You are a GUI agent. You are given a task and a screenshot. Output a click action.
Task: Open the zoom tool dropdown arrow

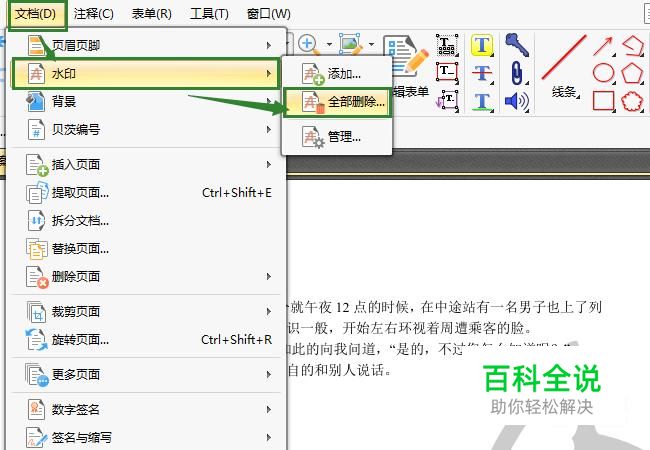[329, 44]
